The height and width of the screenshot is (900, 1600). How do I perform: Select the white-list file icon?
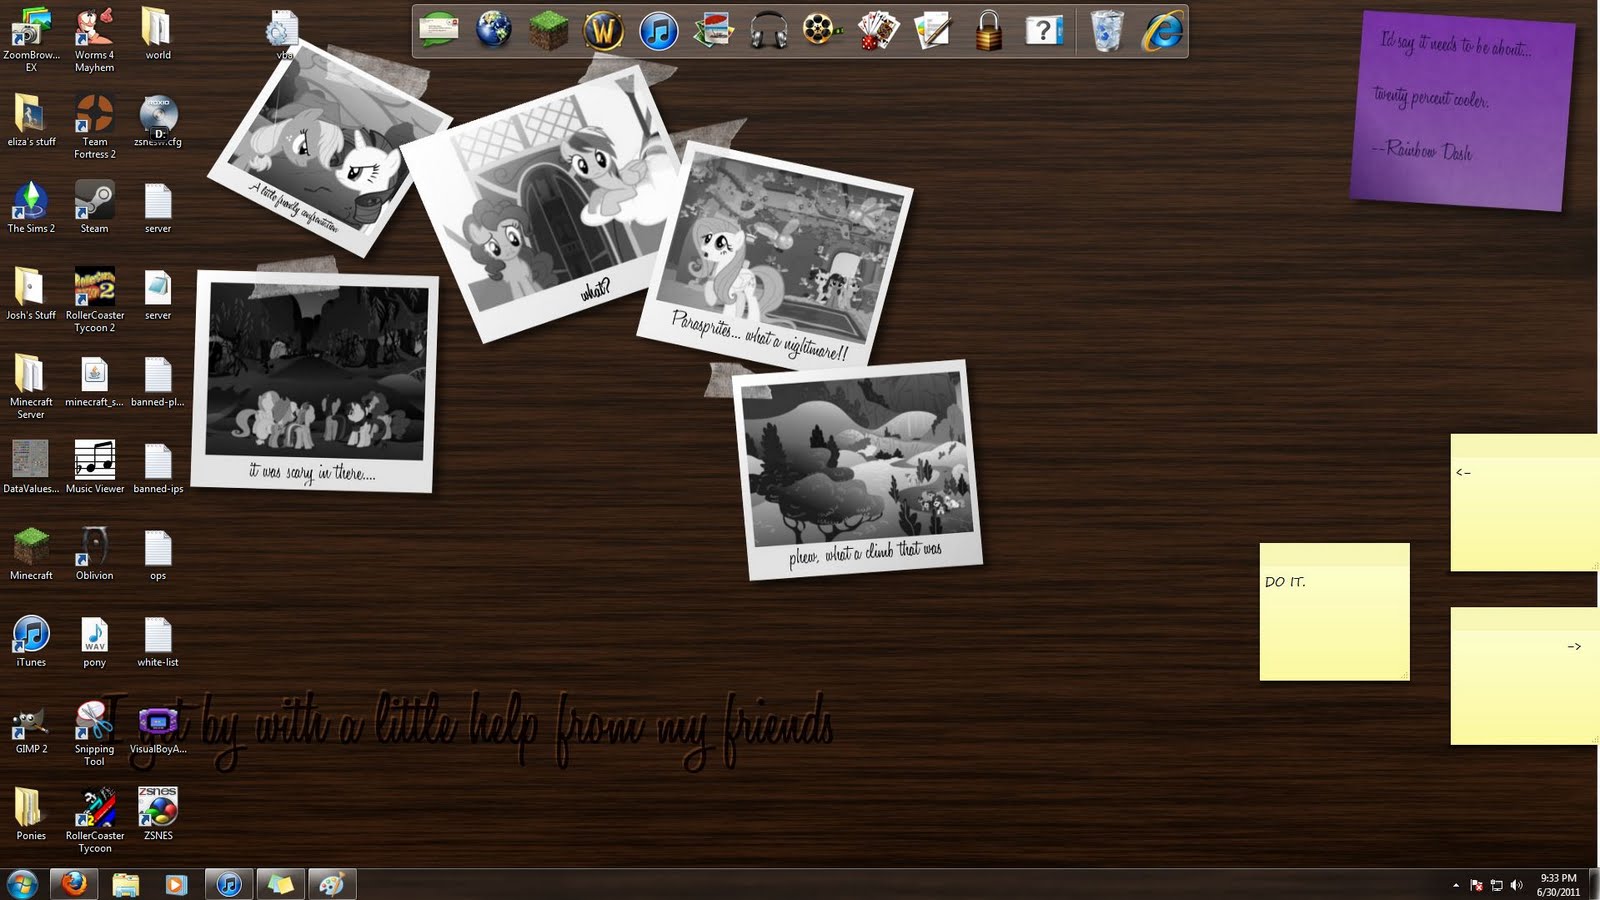(x=158, y=640)
